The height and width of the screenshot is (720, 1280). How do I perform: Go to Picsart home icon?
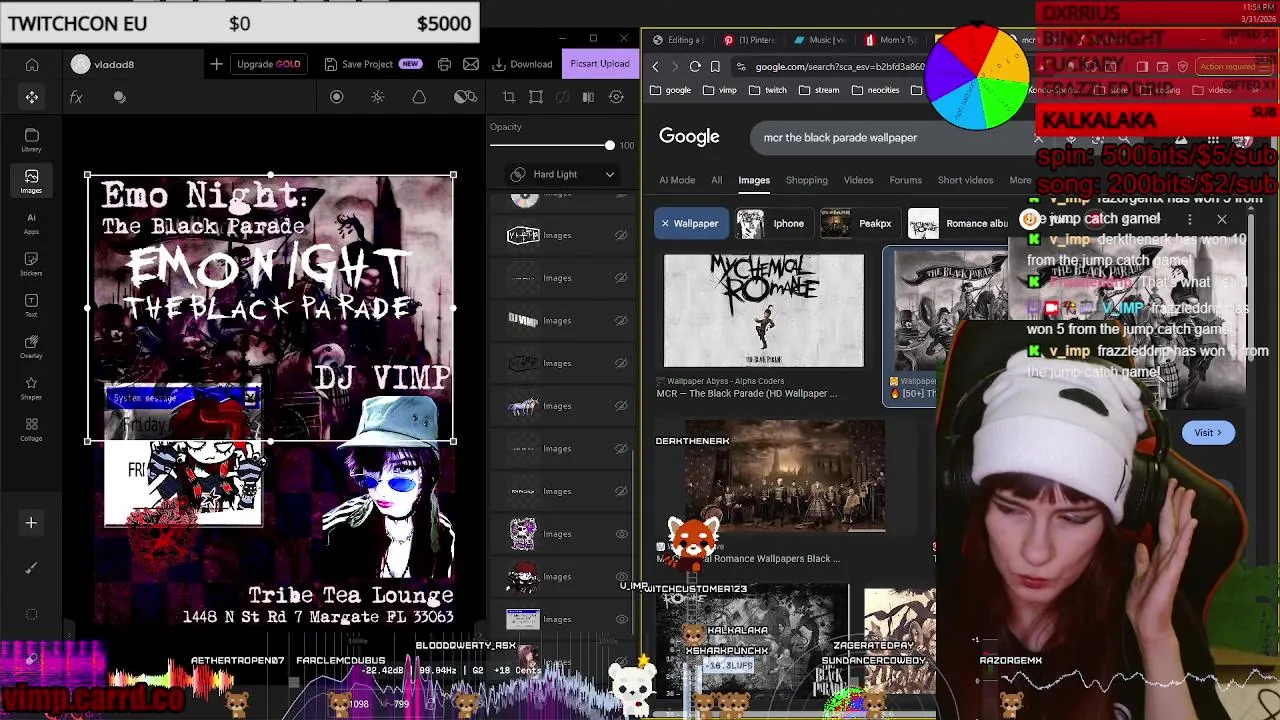pos(32,64)
